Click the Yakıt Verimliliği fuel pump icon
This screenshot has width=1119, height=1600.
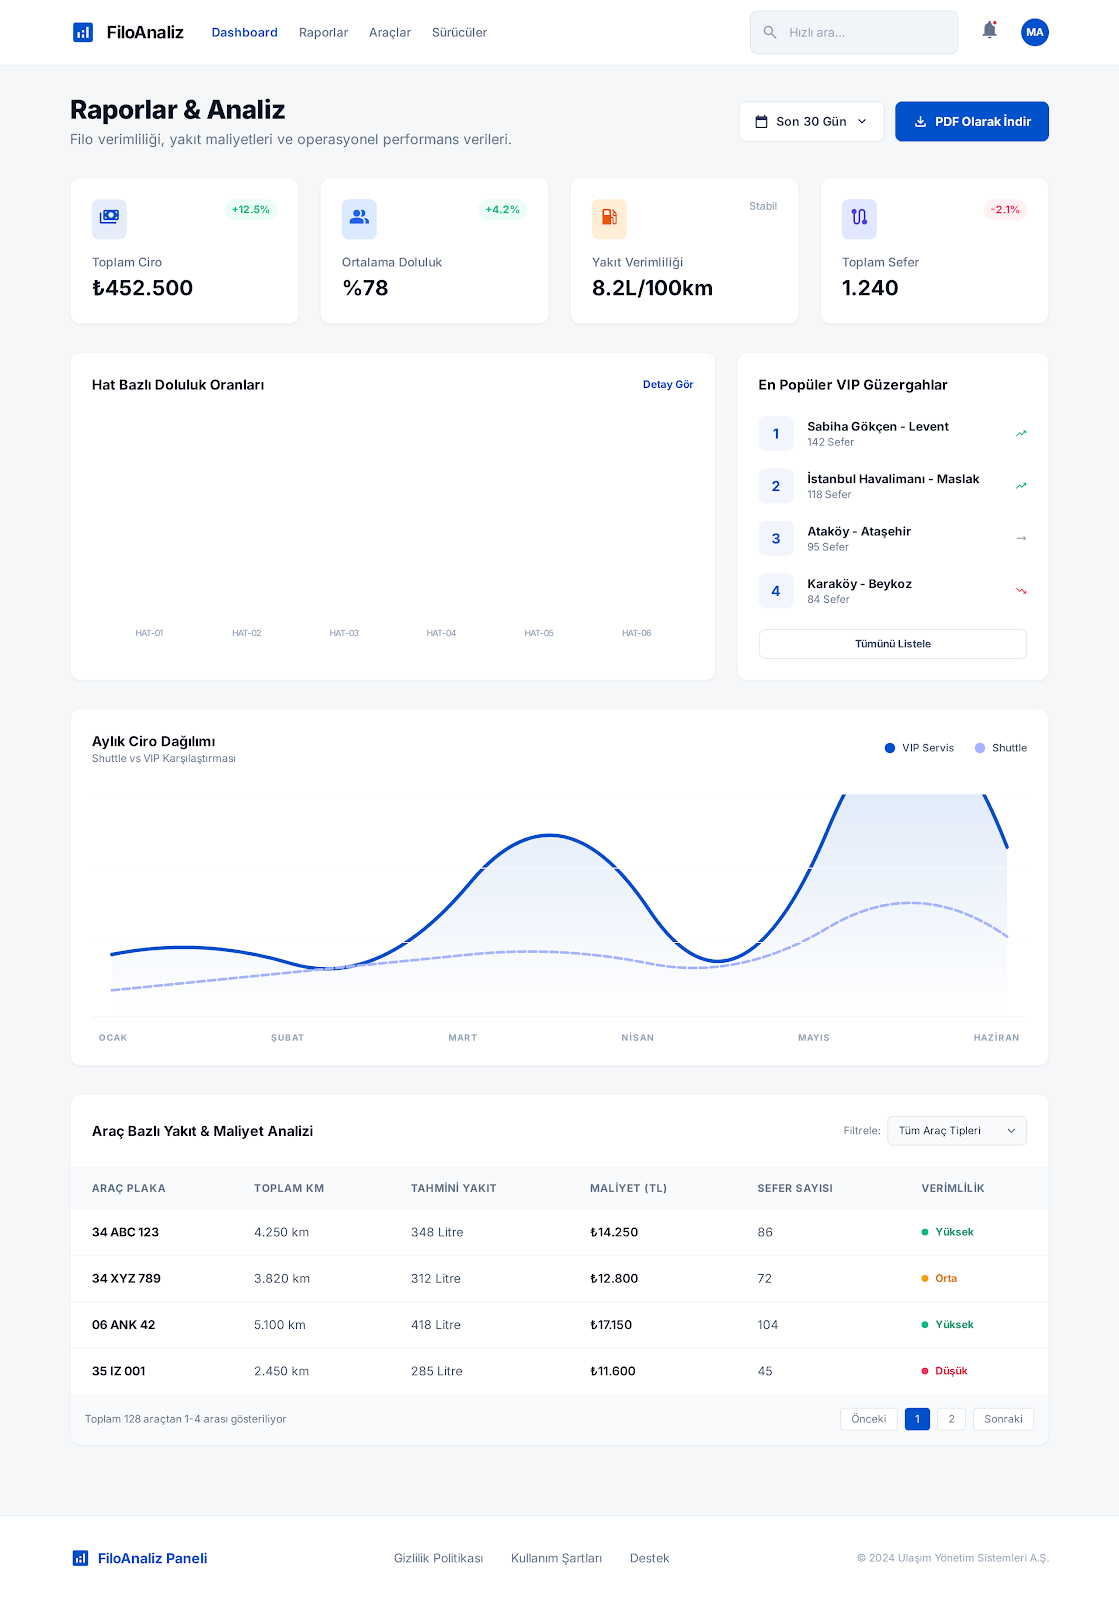coord(609,217)
